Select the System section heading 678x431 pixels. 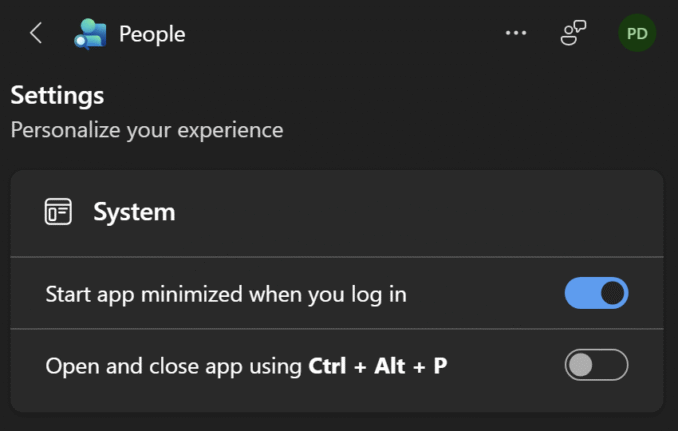134,212
